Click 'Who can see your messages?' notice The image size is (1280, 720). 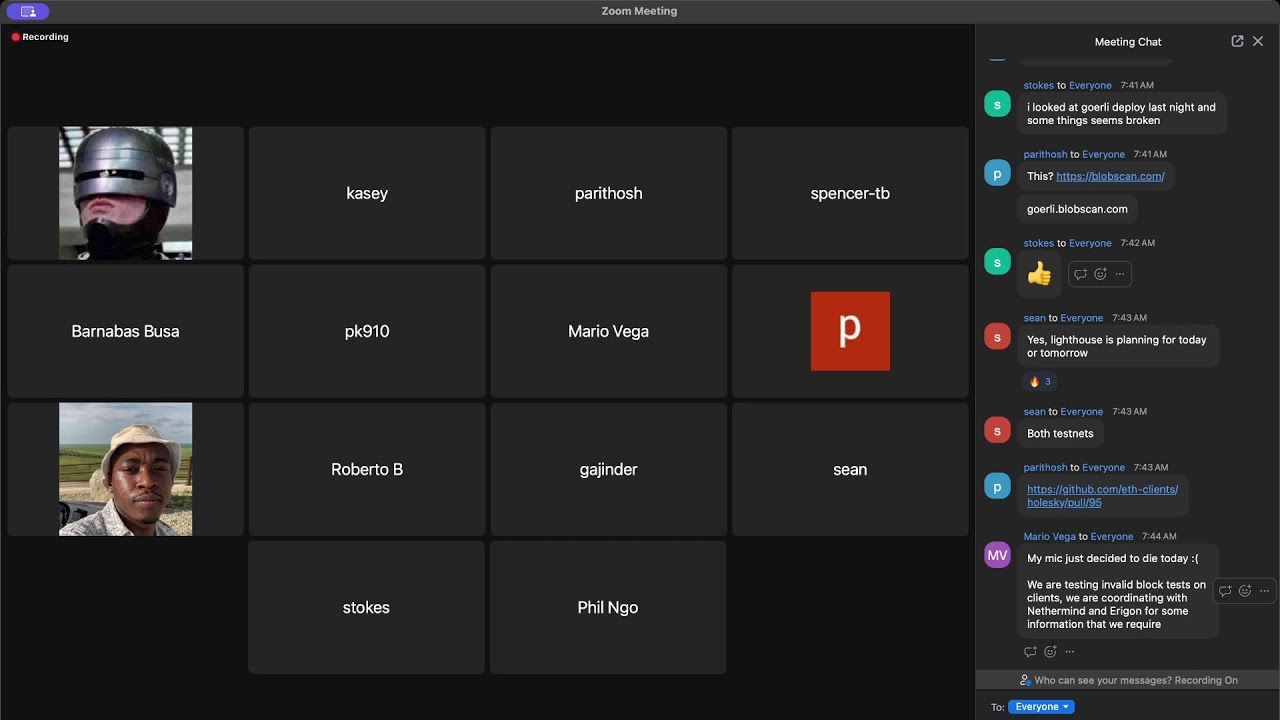tap(1128, 680)
